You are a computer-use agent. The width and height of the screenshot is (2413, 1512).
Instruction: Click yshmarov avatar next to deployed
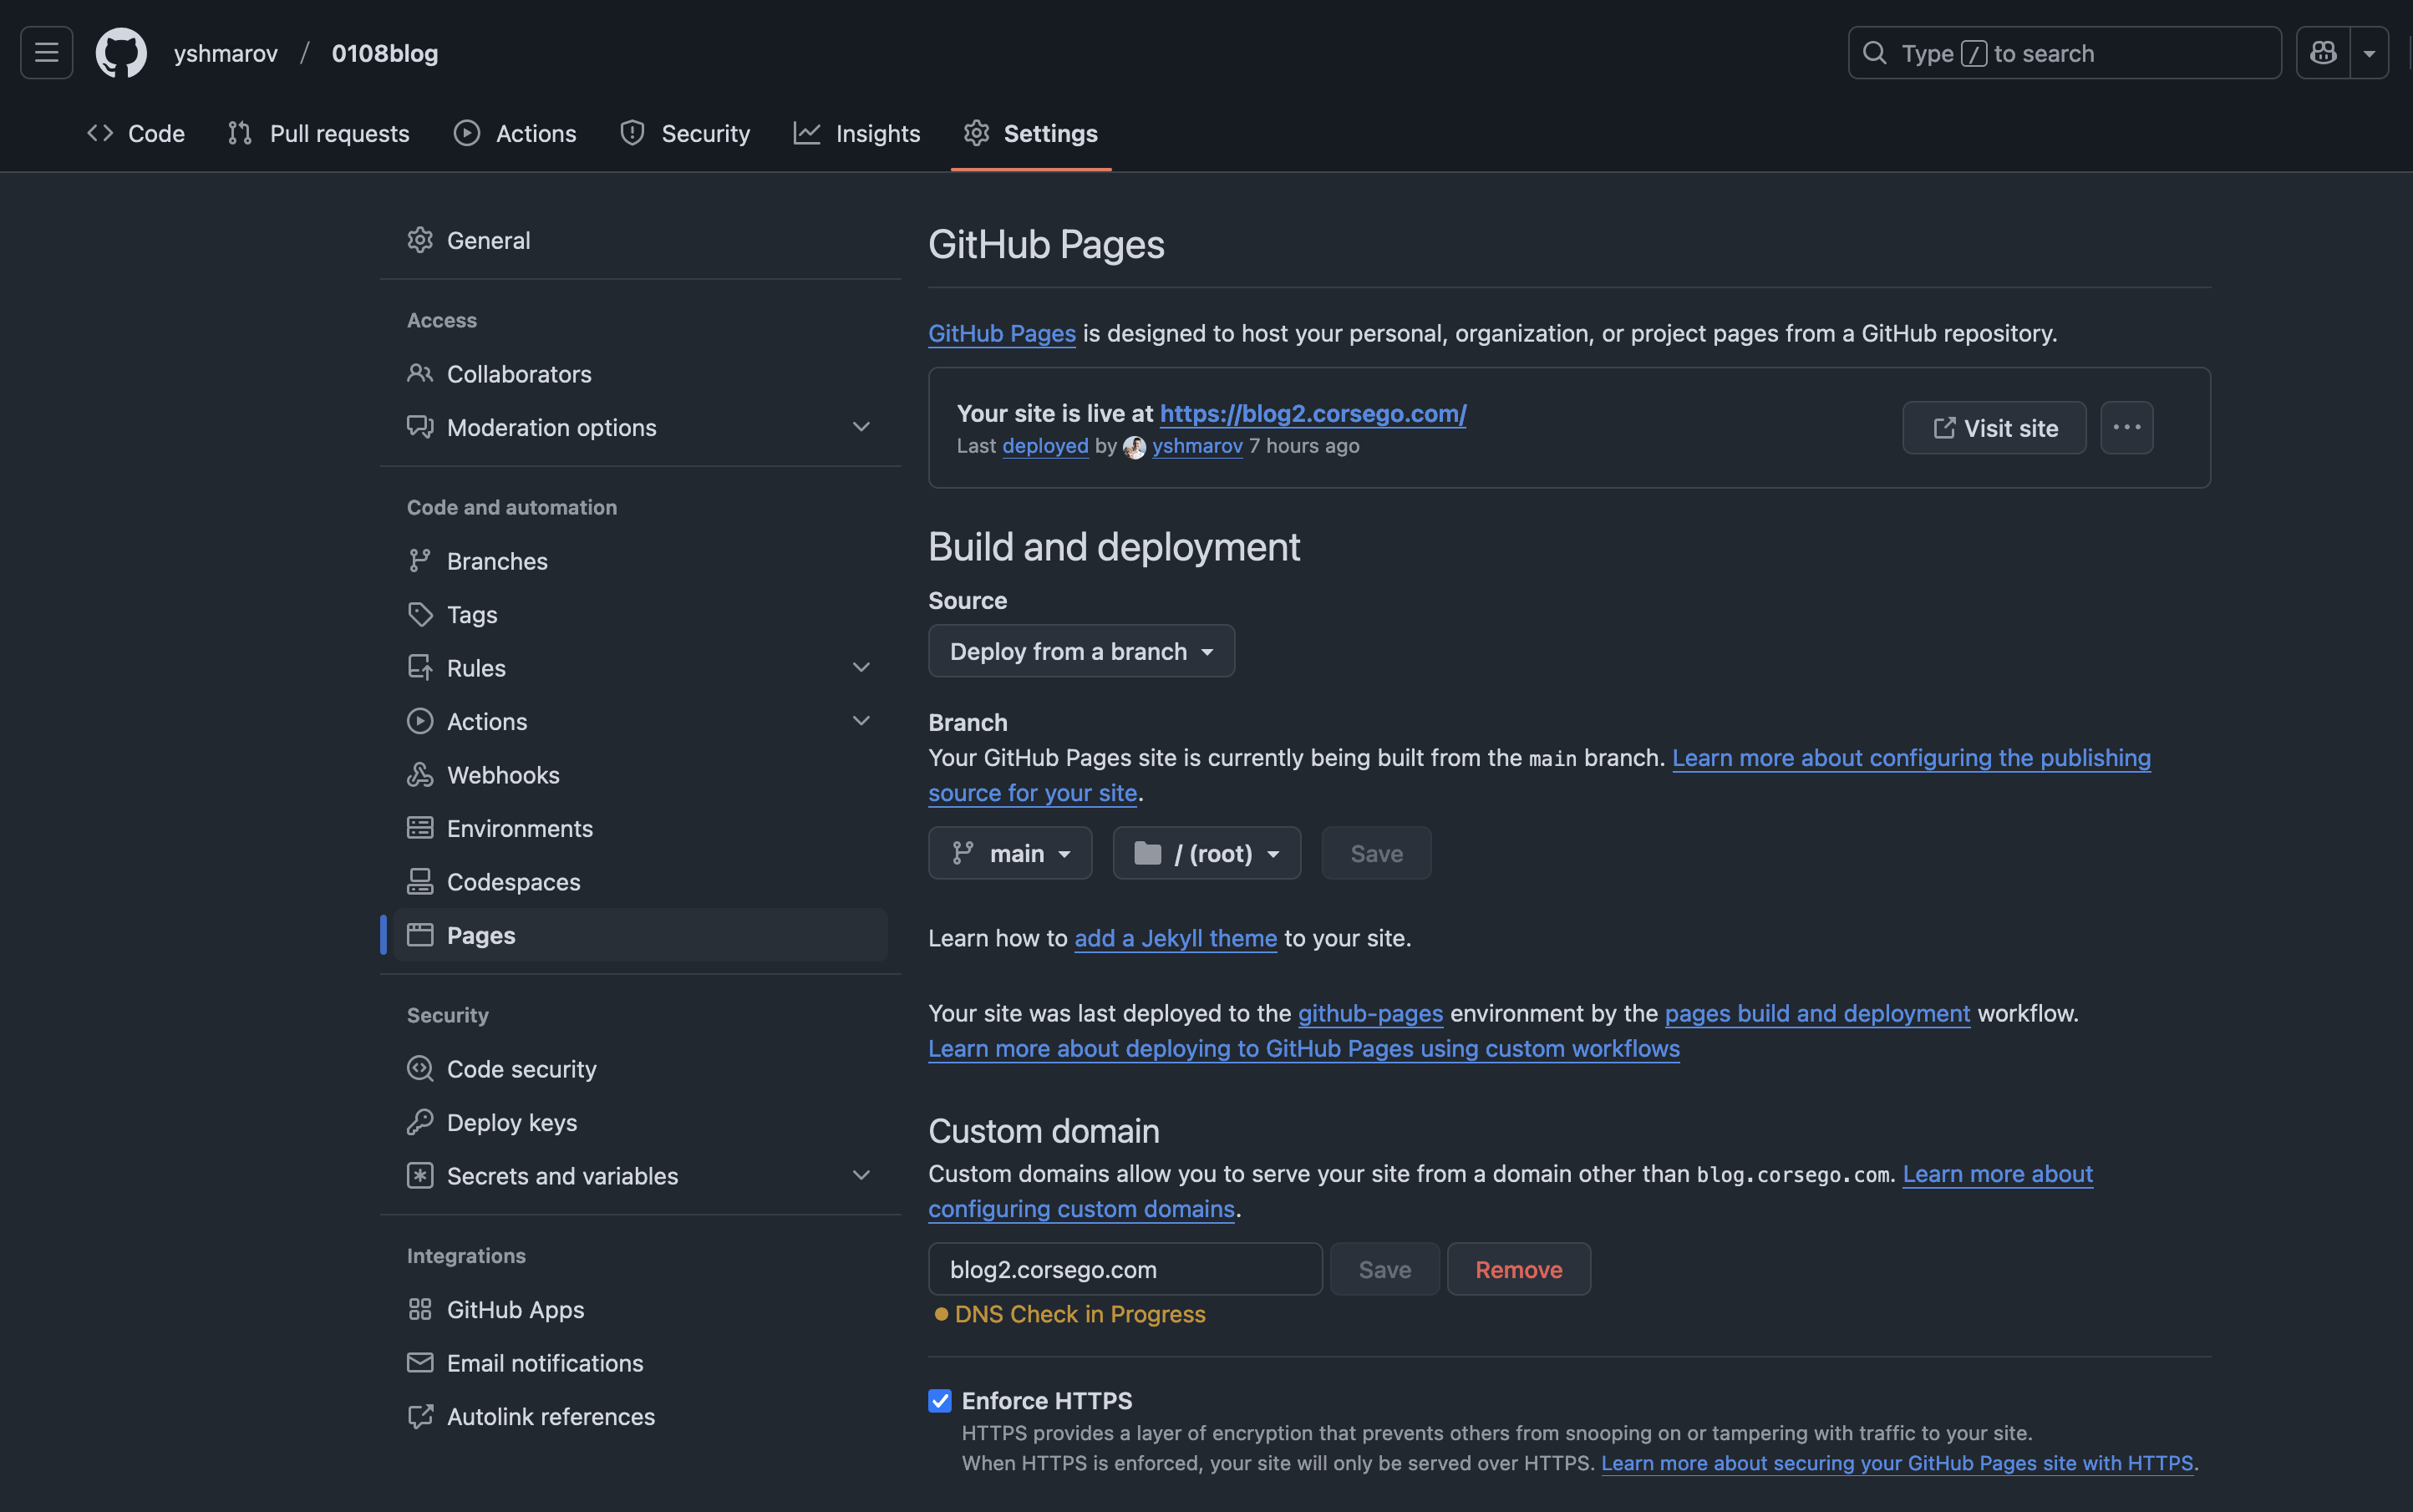click(x=1134, y=447)
